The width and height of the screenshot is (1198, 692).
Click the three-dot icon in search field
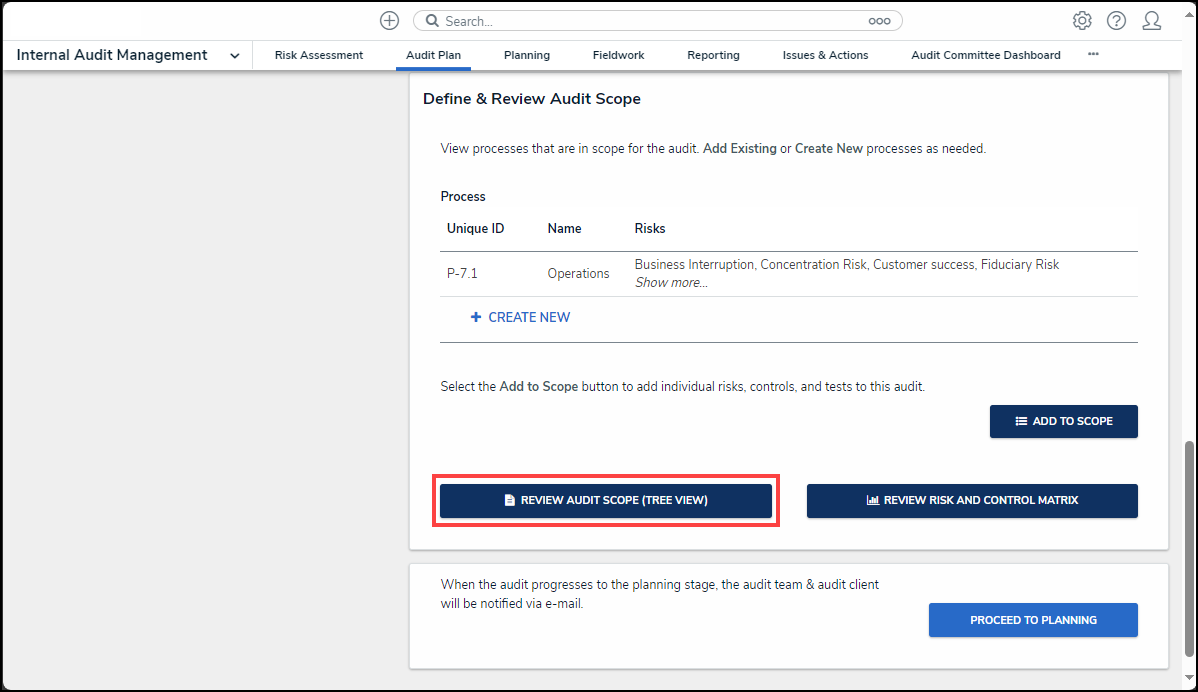pyautogui.click(x=879, y=21)
